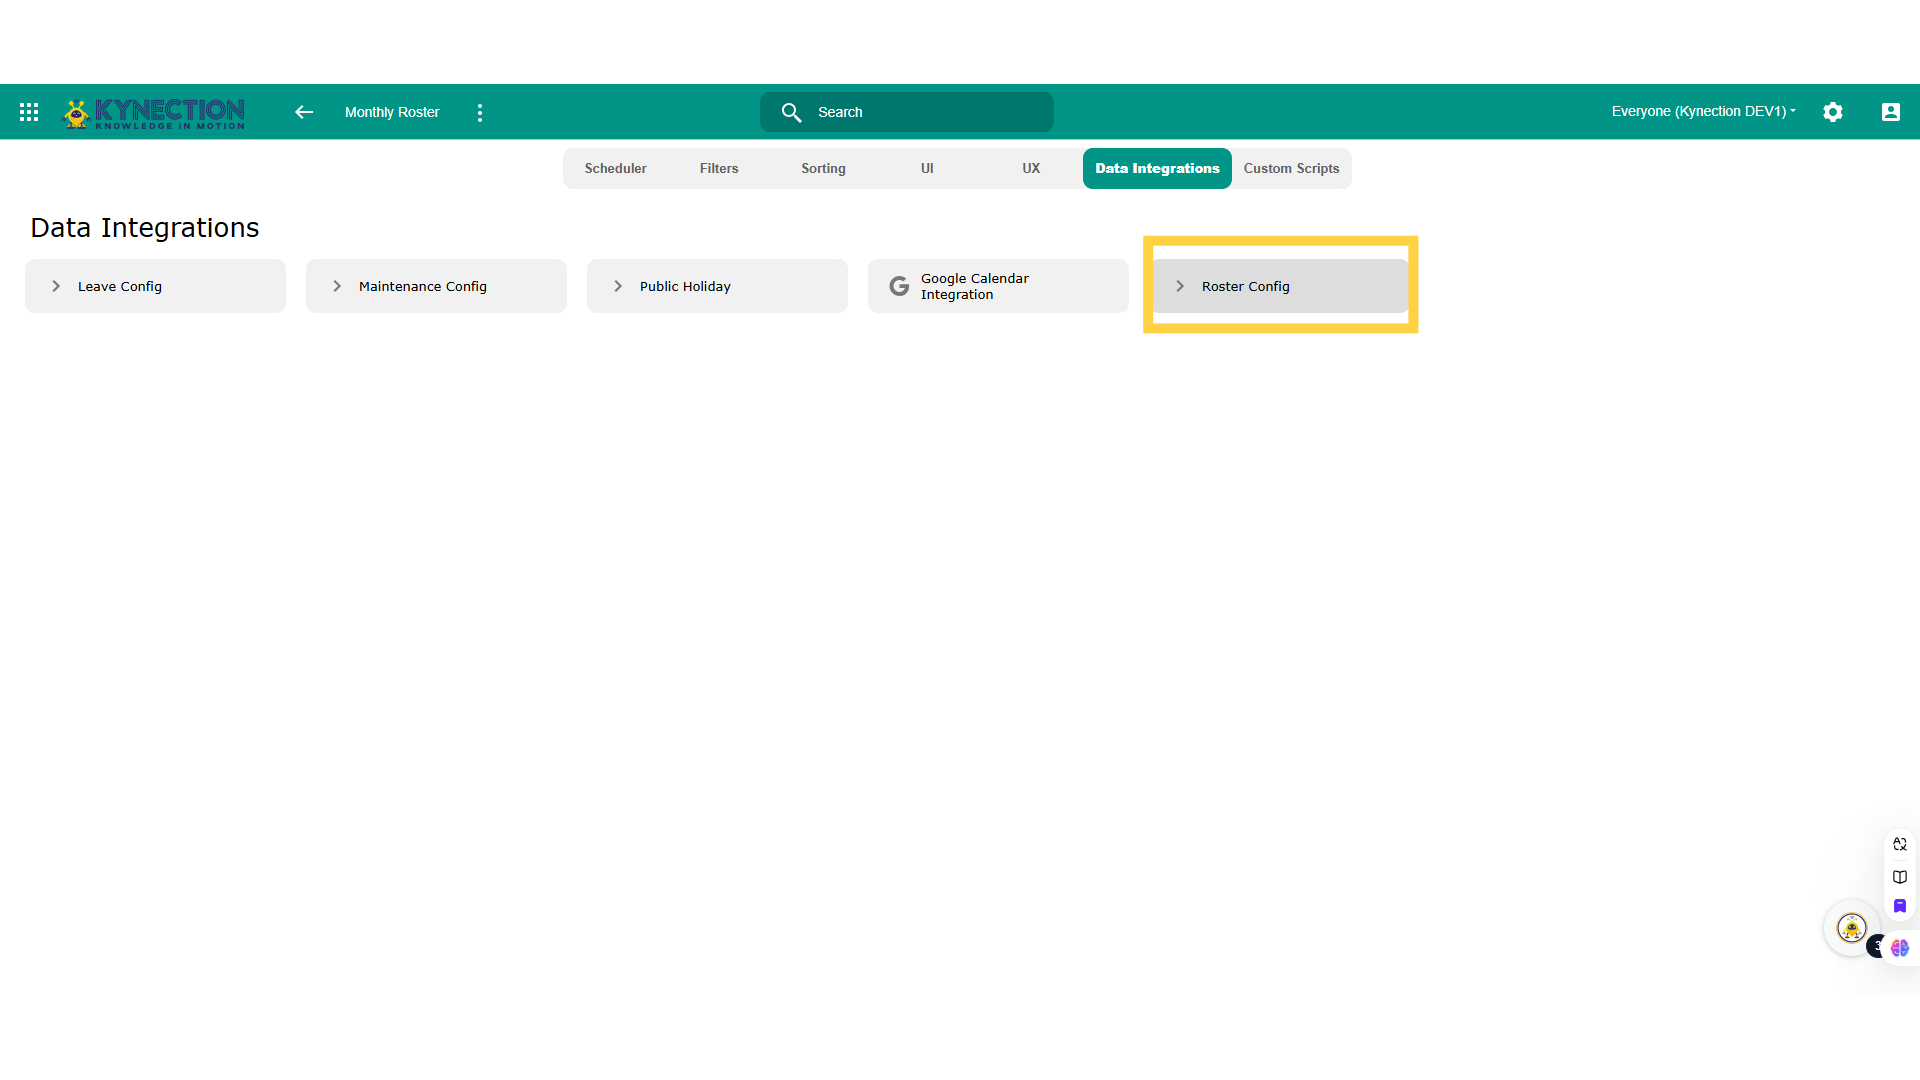The height and width of the screenshot is (1080, 1920).
Task: Open the Leave Config card
Action: [155, 286]
